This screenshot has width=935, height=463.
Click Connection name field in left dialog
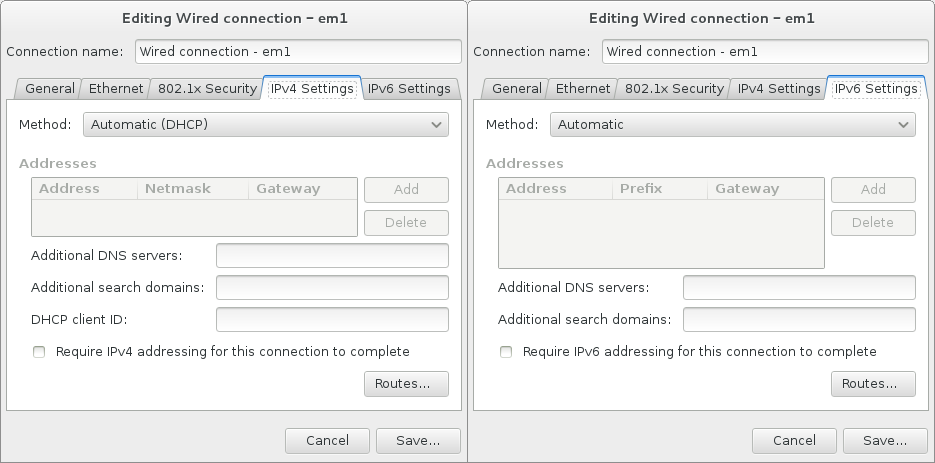pos(297,52)
